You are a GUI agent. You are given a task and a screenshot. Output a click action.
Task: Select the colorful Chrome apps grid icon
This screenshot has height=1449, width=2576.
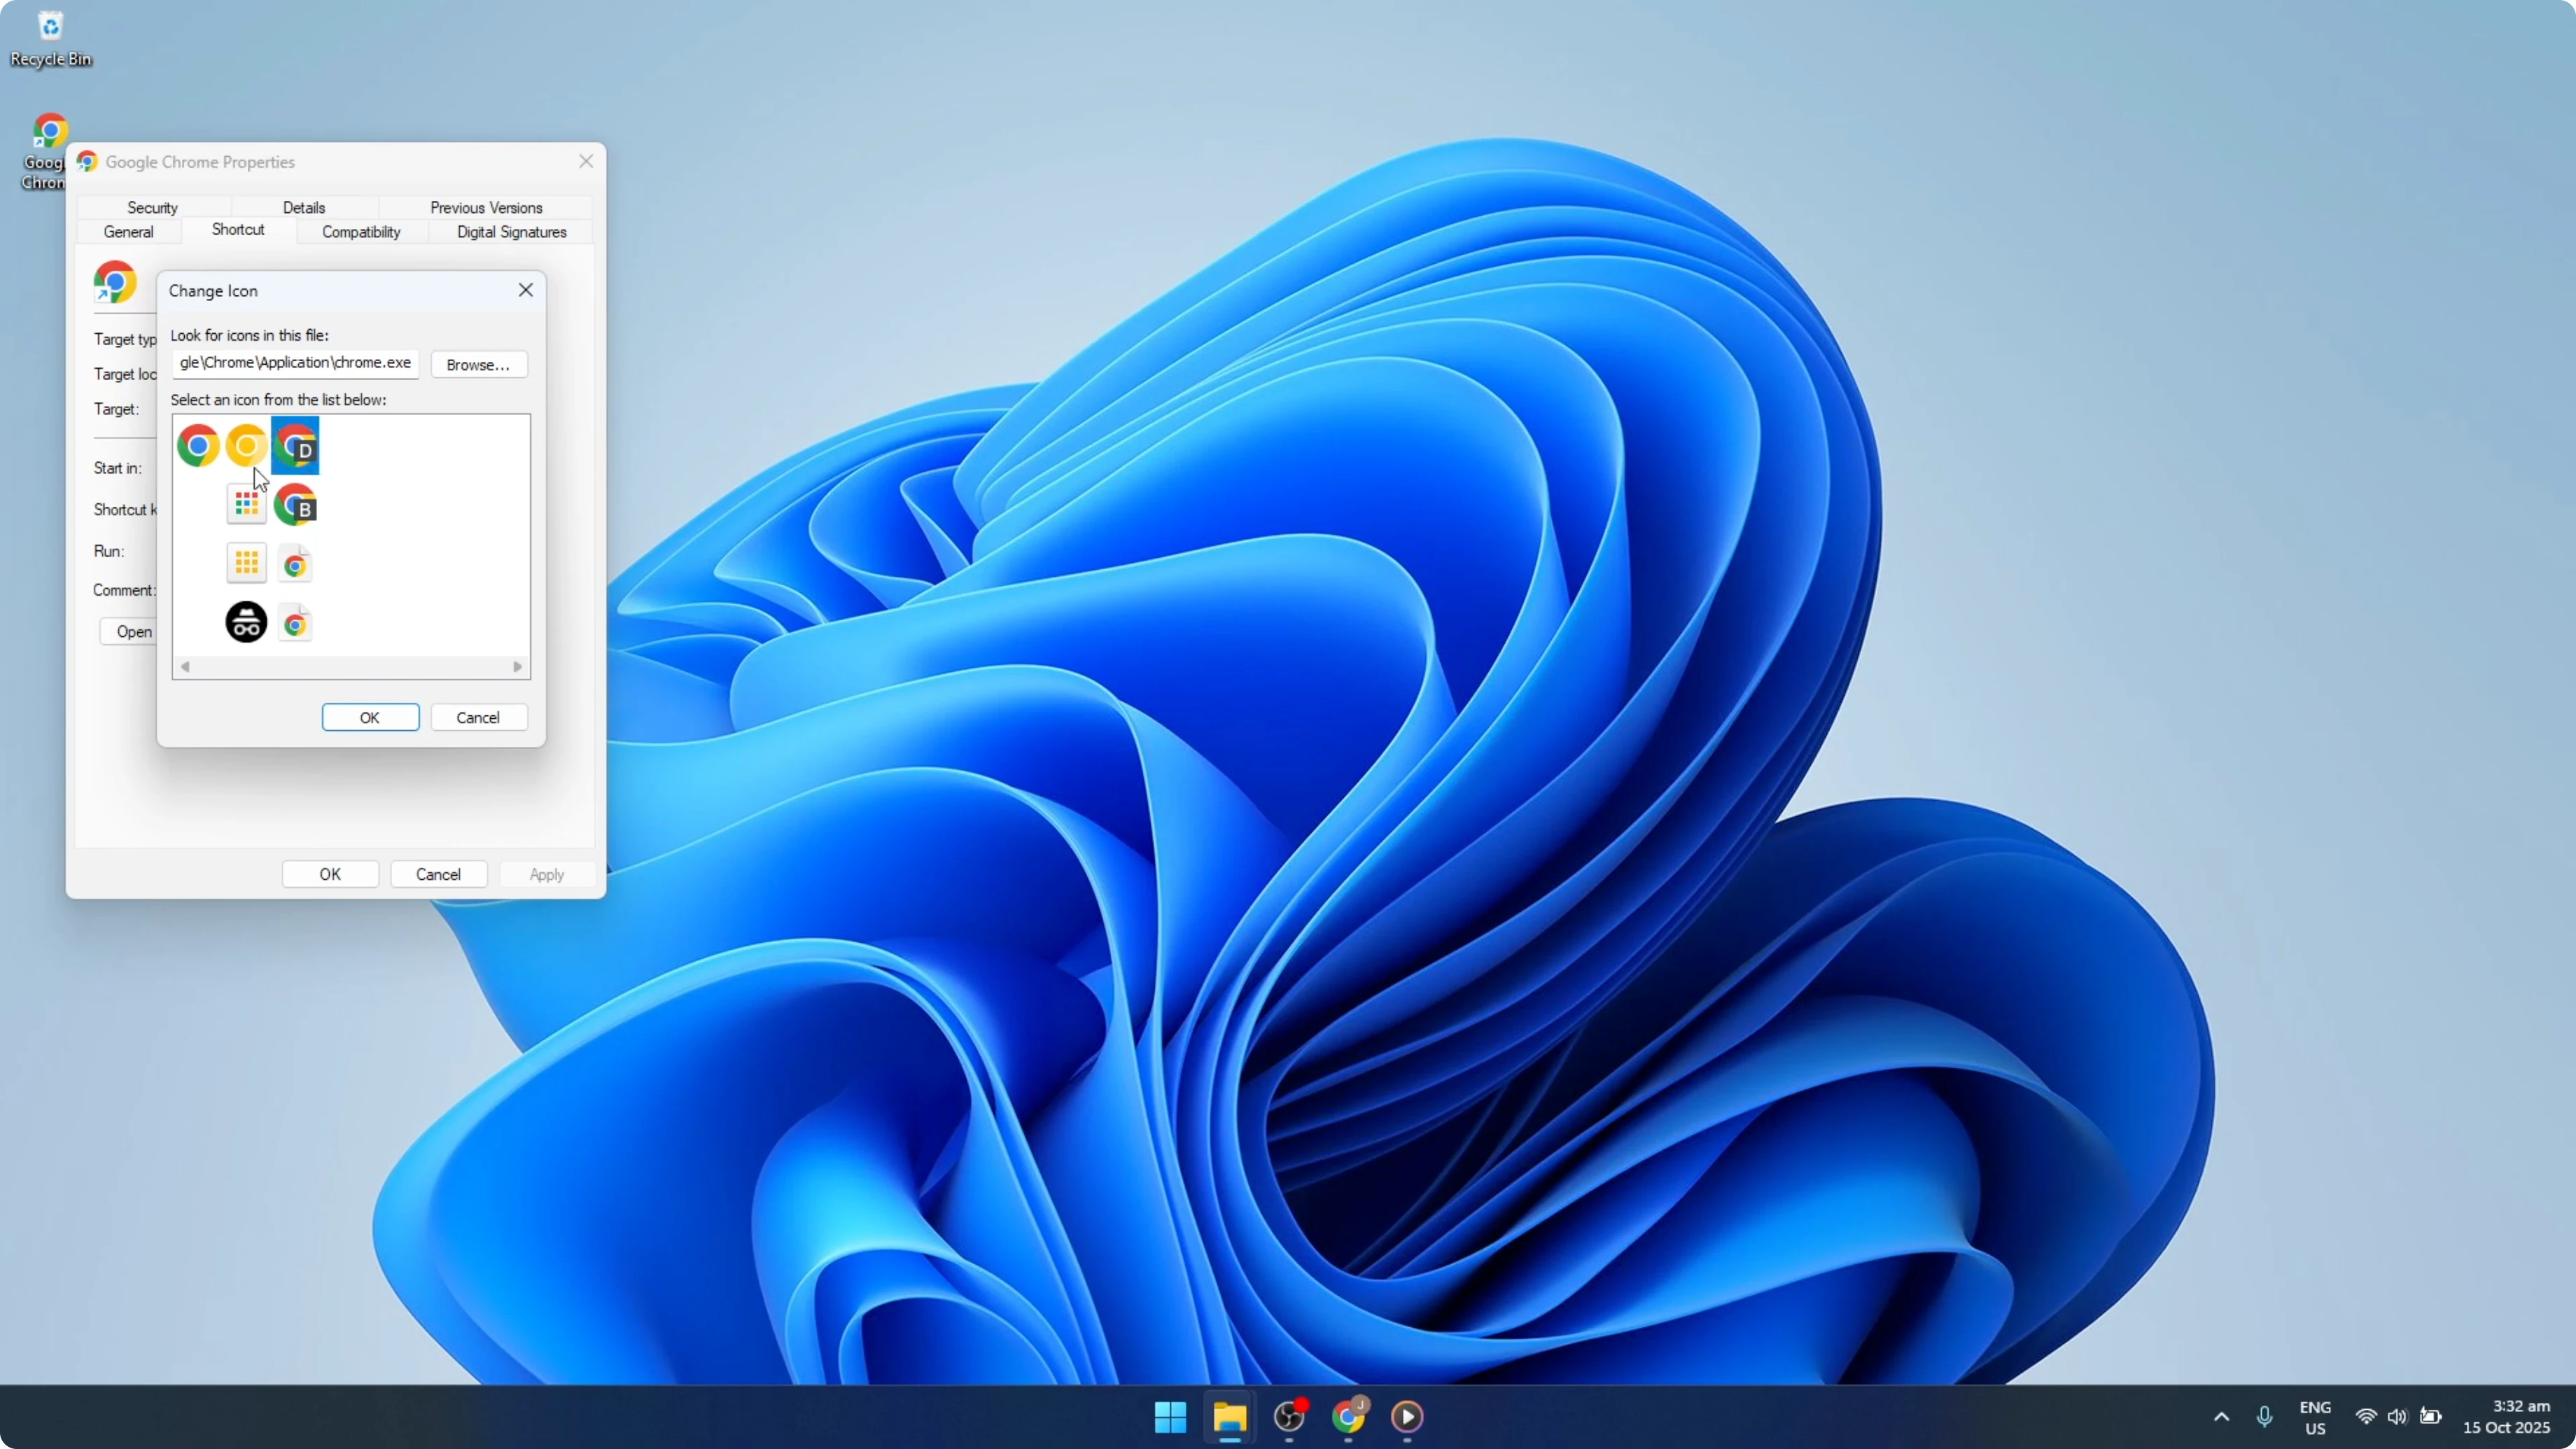(246, 505)
